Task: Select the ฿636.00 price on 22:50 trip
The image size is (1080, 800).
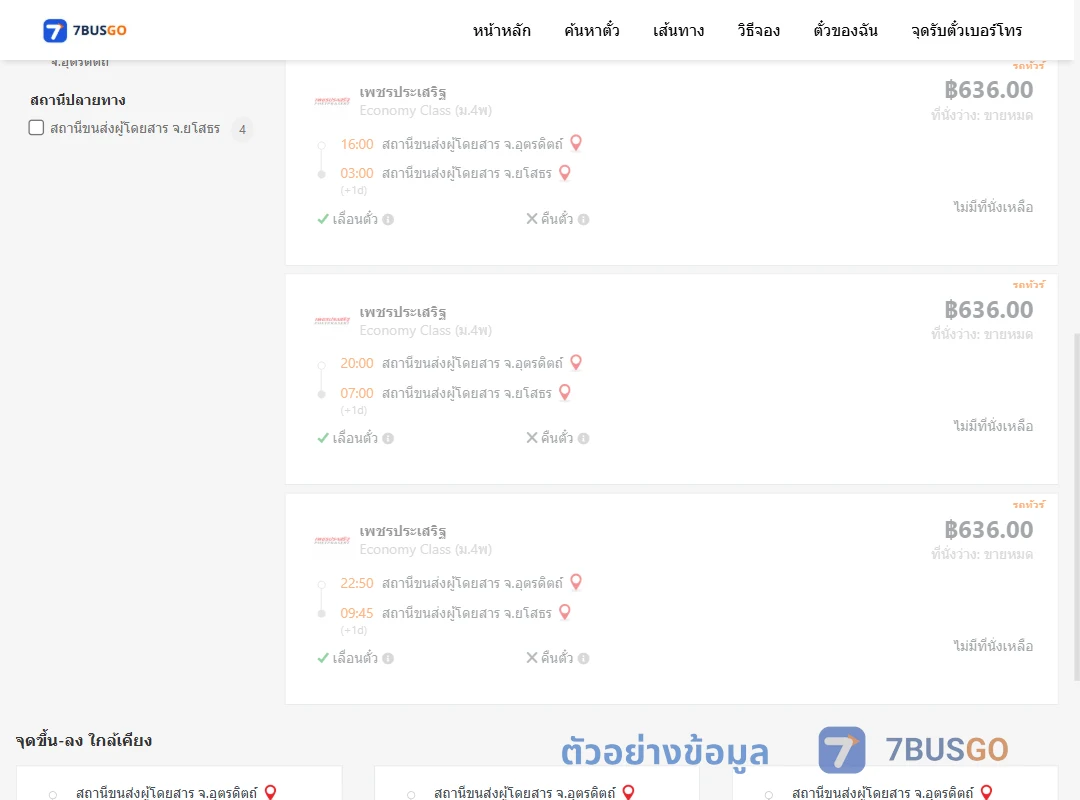Action: point(988,530)
